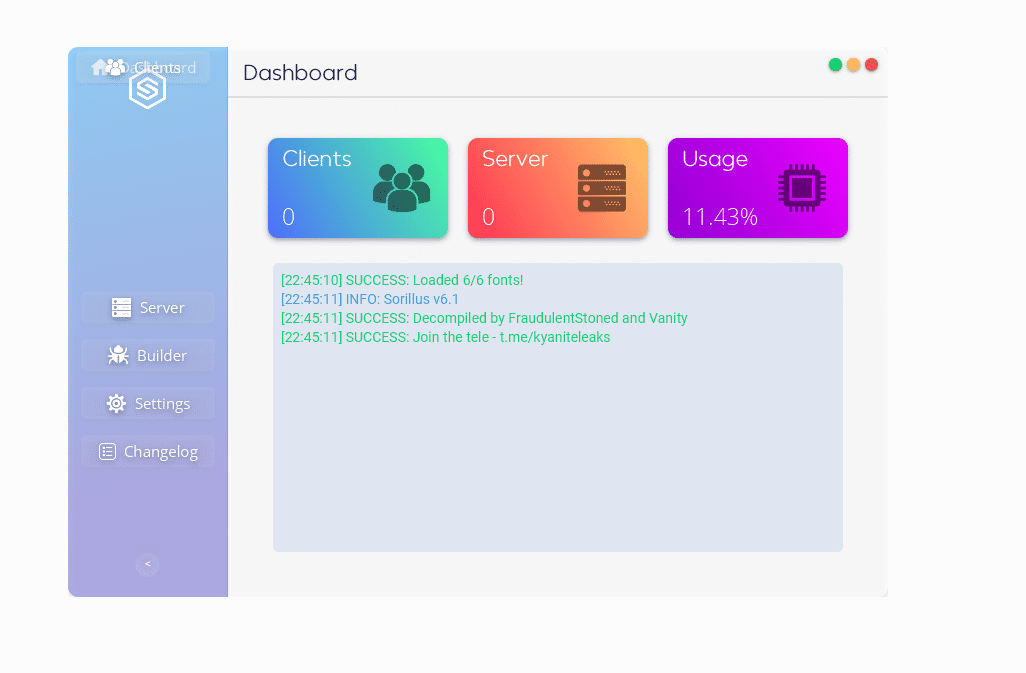
Task: Click the Usage 11.43% percentage readout
Action: pyautogui.click(x=720, y=216)
